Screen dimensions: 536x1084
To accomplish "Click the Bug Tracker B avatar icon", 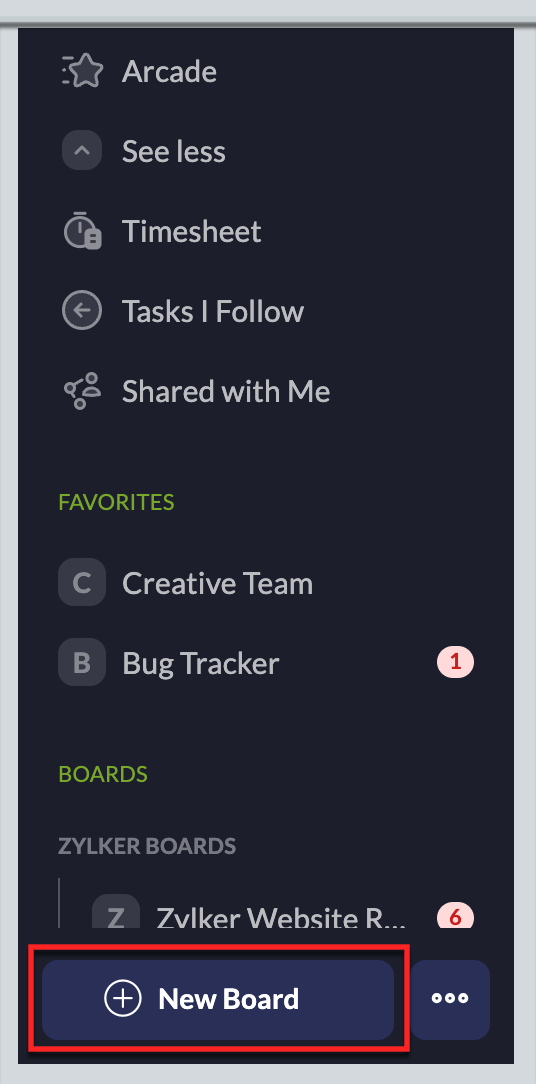I will [82, 662].
